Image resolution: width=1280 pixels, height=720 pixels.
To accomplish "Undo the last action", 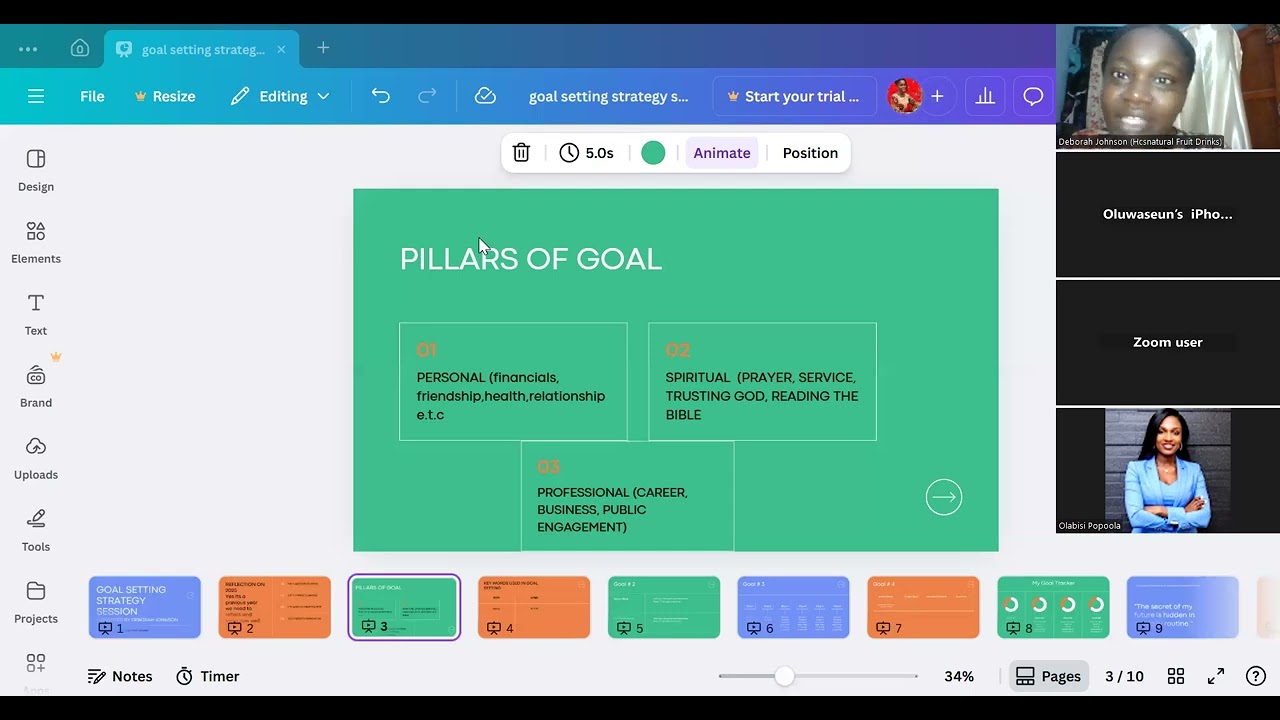I will (381, 96).
